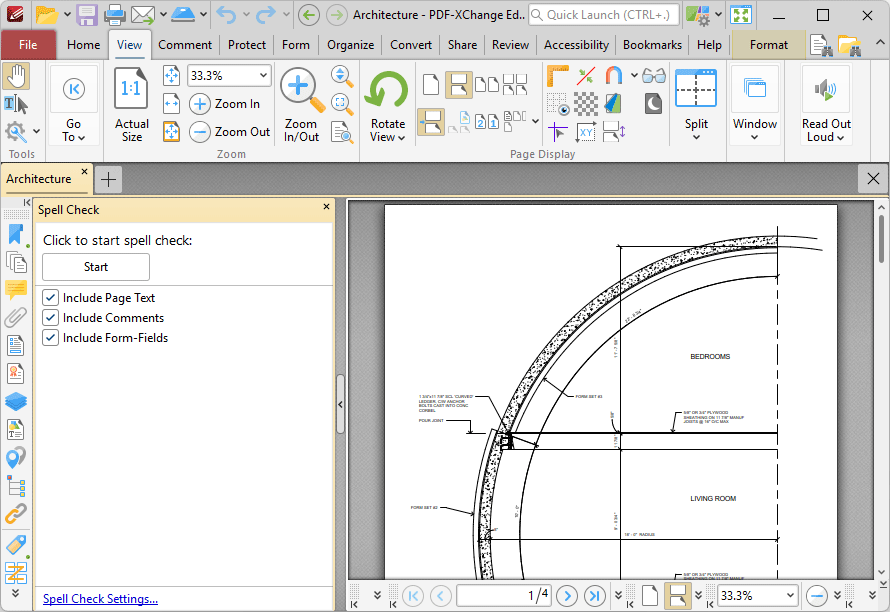Open the Bookmarks pane in sidebar
Screen dimensions: 890x612
tap(16, 234)
